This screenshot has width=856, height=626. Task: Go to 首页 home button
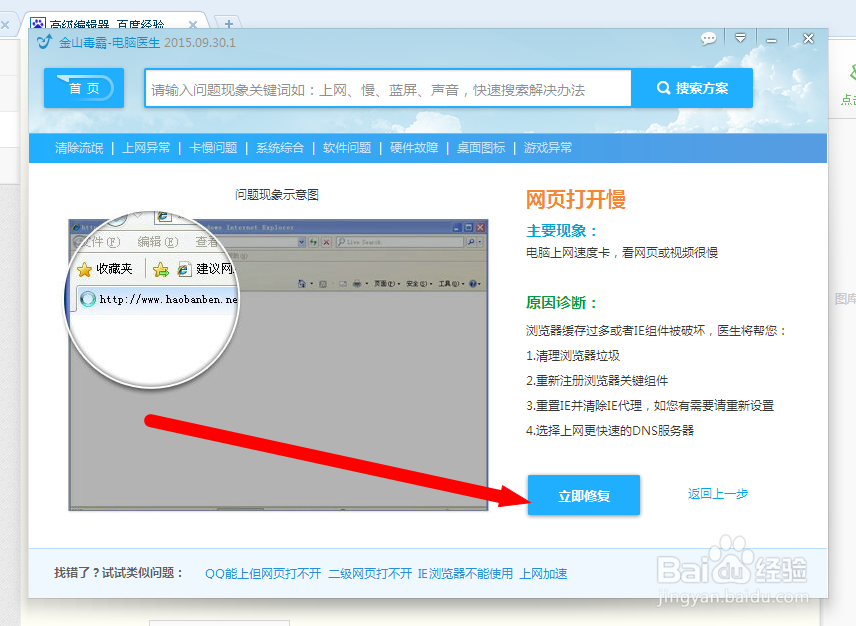[84, 88]
